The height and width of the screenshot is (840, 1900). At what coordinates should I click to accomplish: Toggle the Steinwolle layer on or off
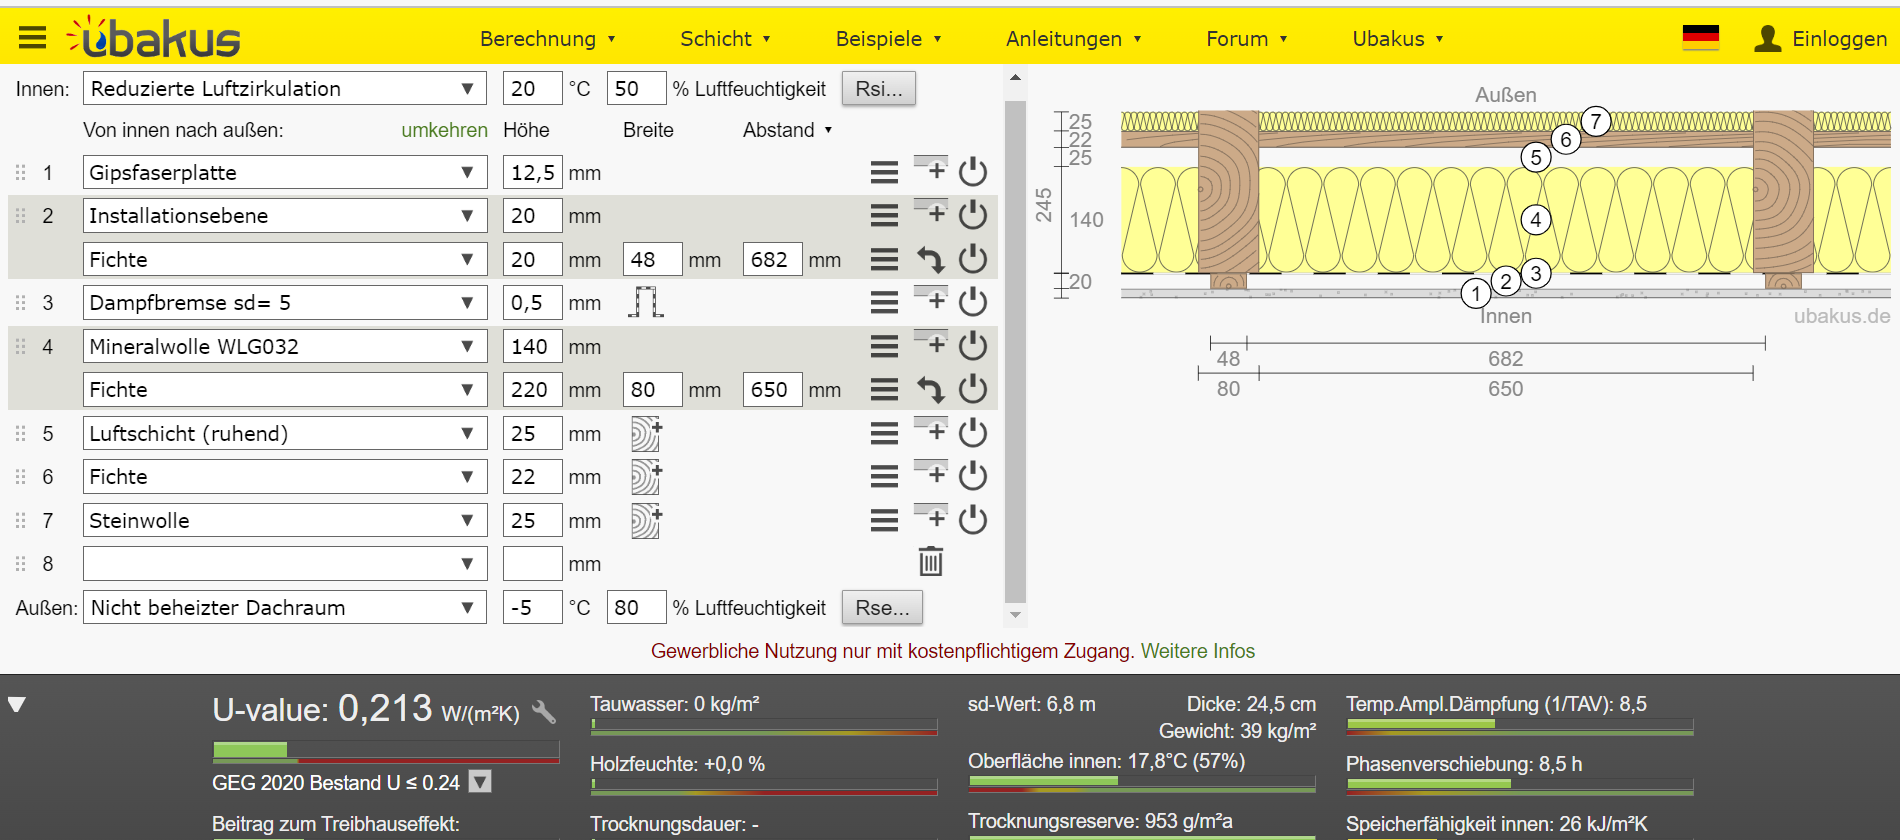coord(972,520)
